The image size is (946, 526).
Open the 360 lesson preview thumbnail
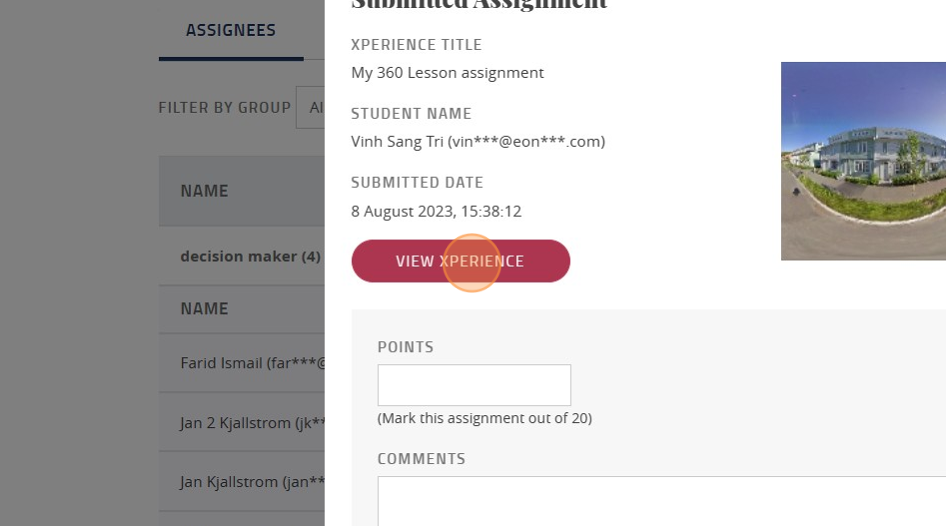[863, 161]
